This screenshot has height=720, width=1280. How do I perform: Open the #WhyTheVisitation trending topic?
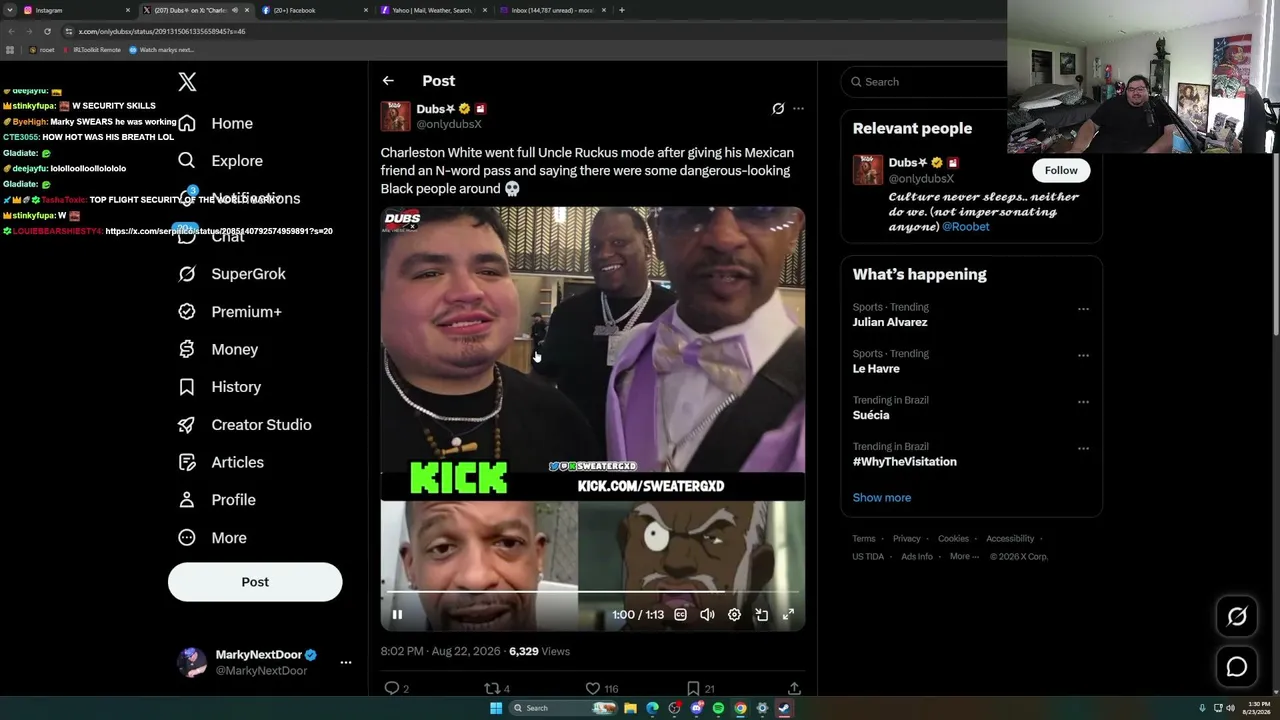(905, 462)
